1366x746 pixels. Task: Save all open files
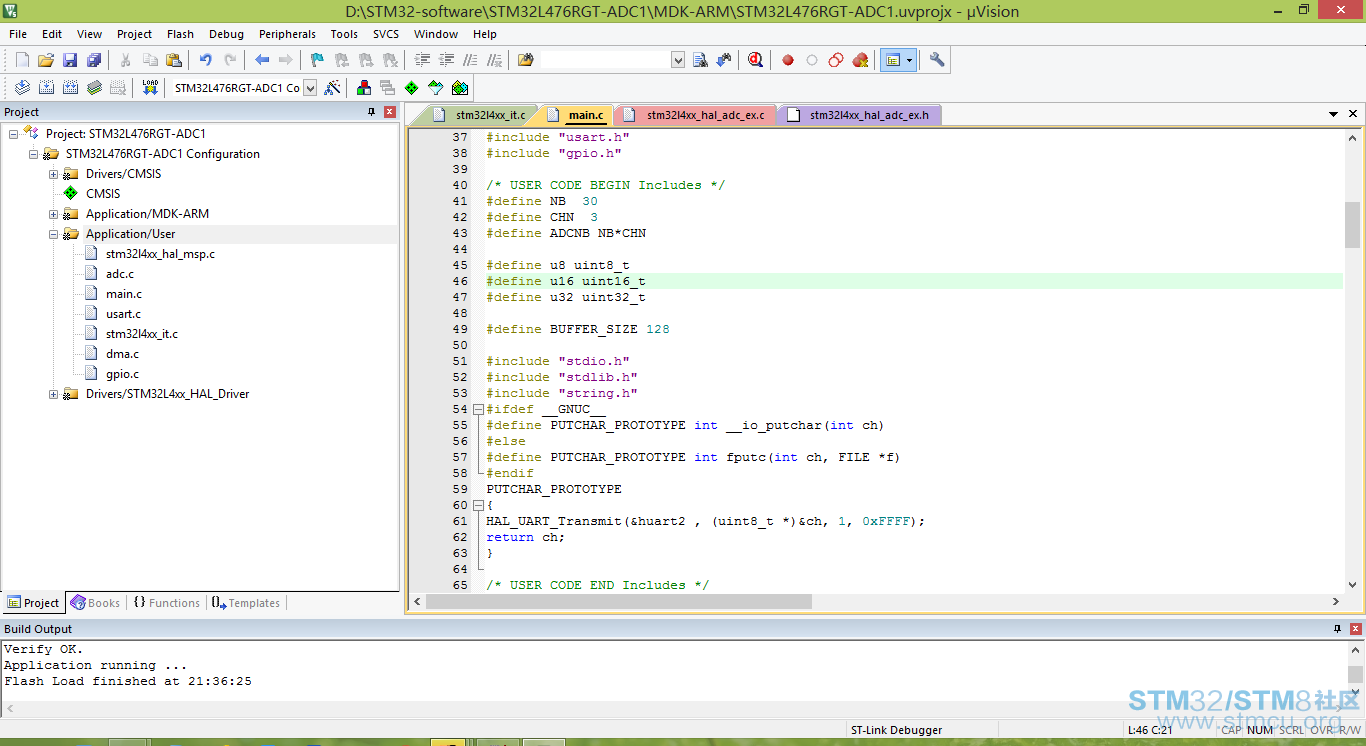[94, 60]
